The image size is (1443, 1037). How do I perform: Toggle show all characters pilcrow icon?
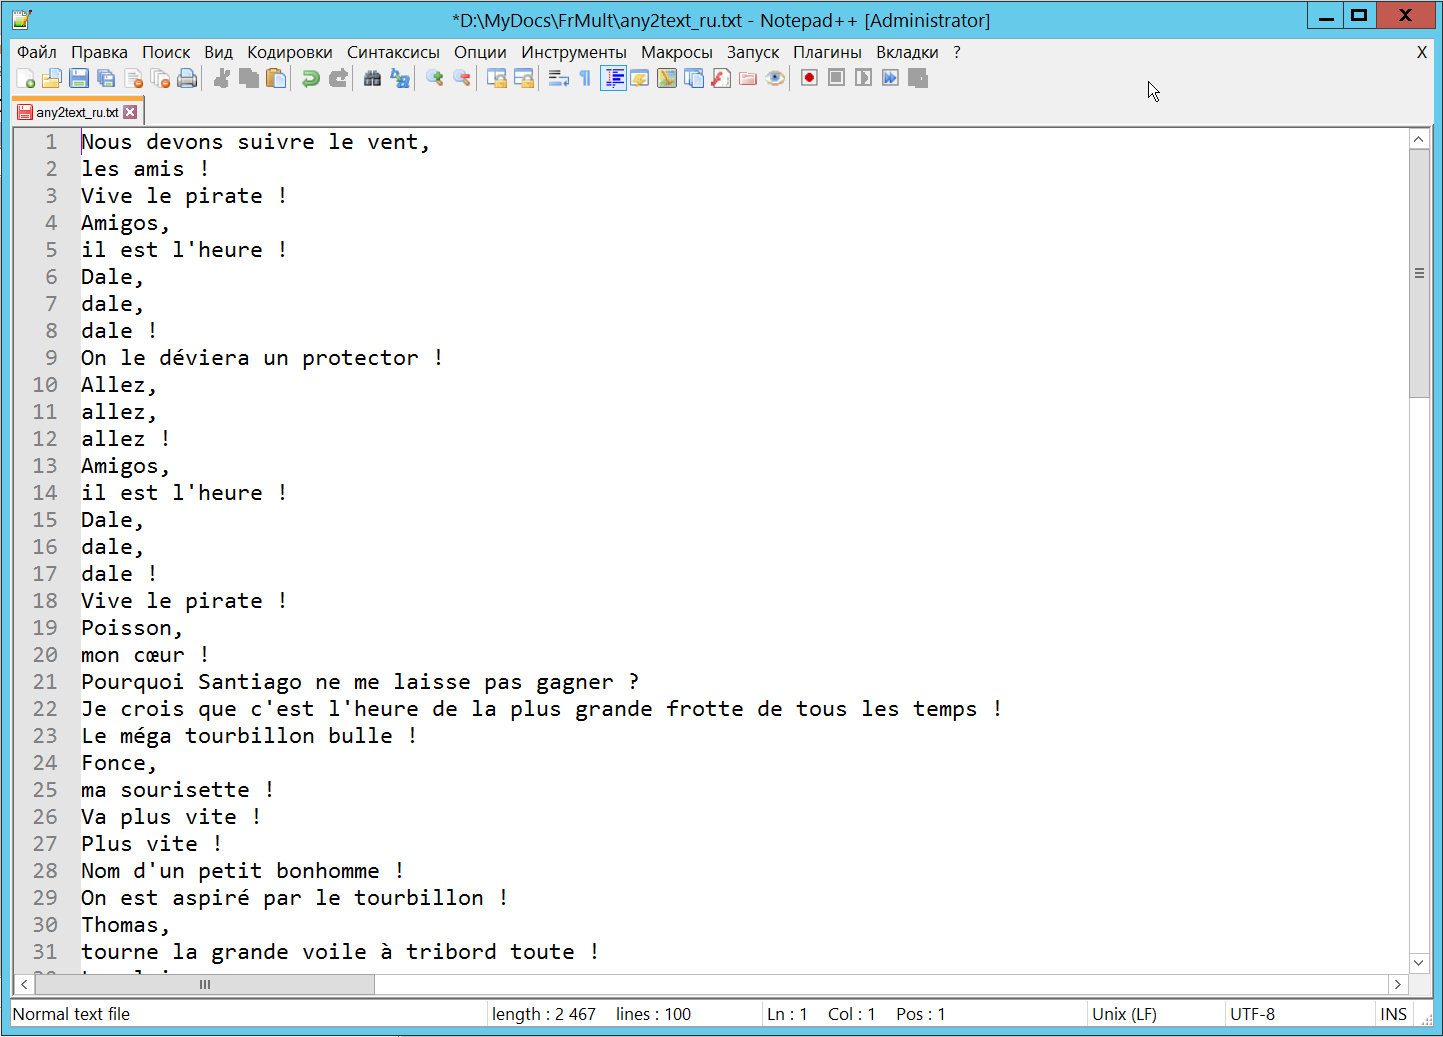click(585, 78)
